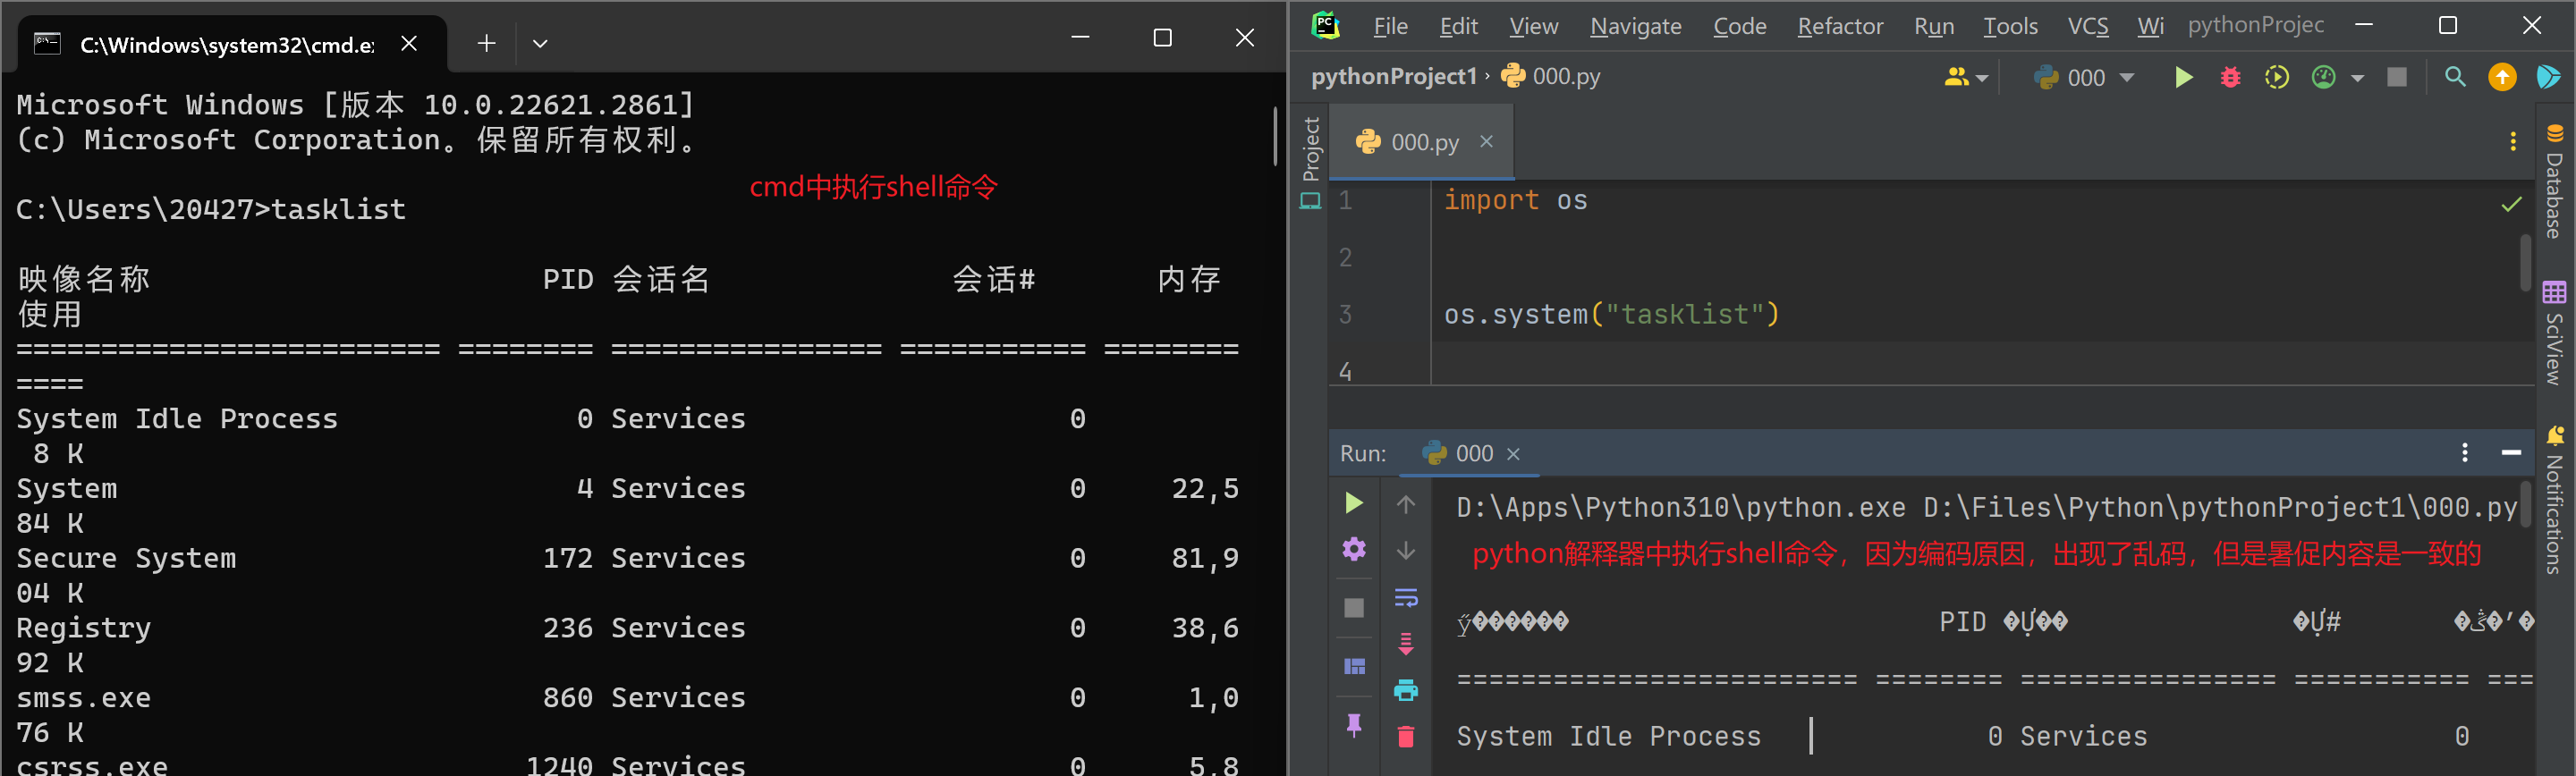Open the Project tool window sidebar
Viewport: 2576px width, 776px height.
1311,162
